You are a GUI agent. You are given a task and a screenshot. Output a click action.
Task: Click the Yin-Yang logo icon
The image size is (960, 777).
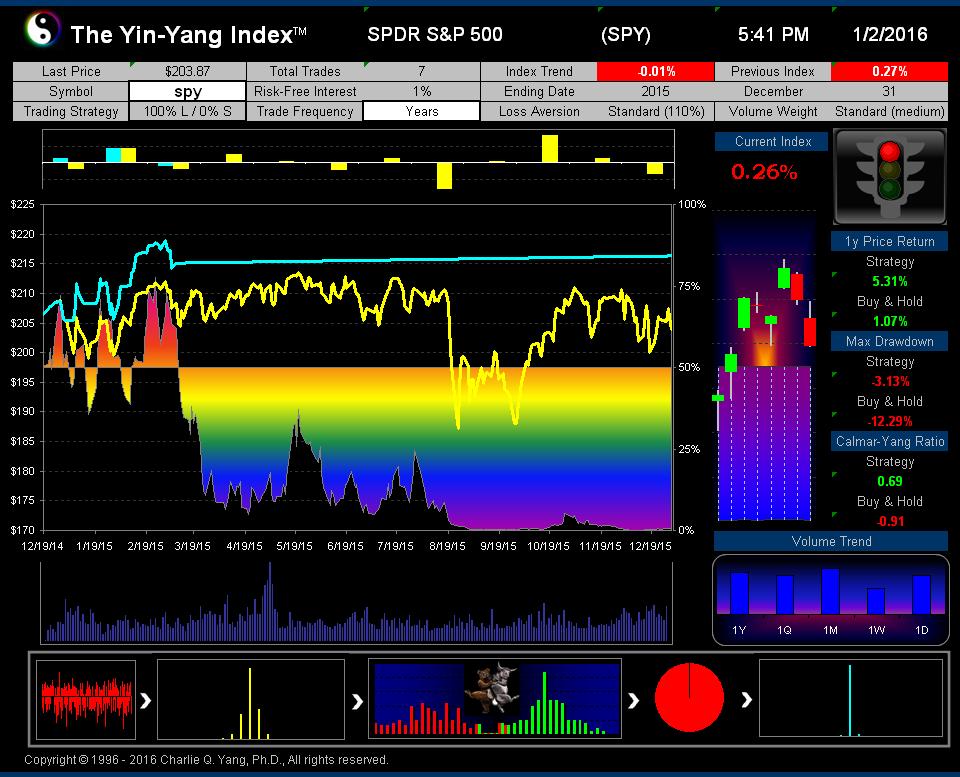42,29
